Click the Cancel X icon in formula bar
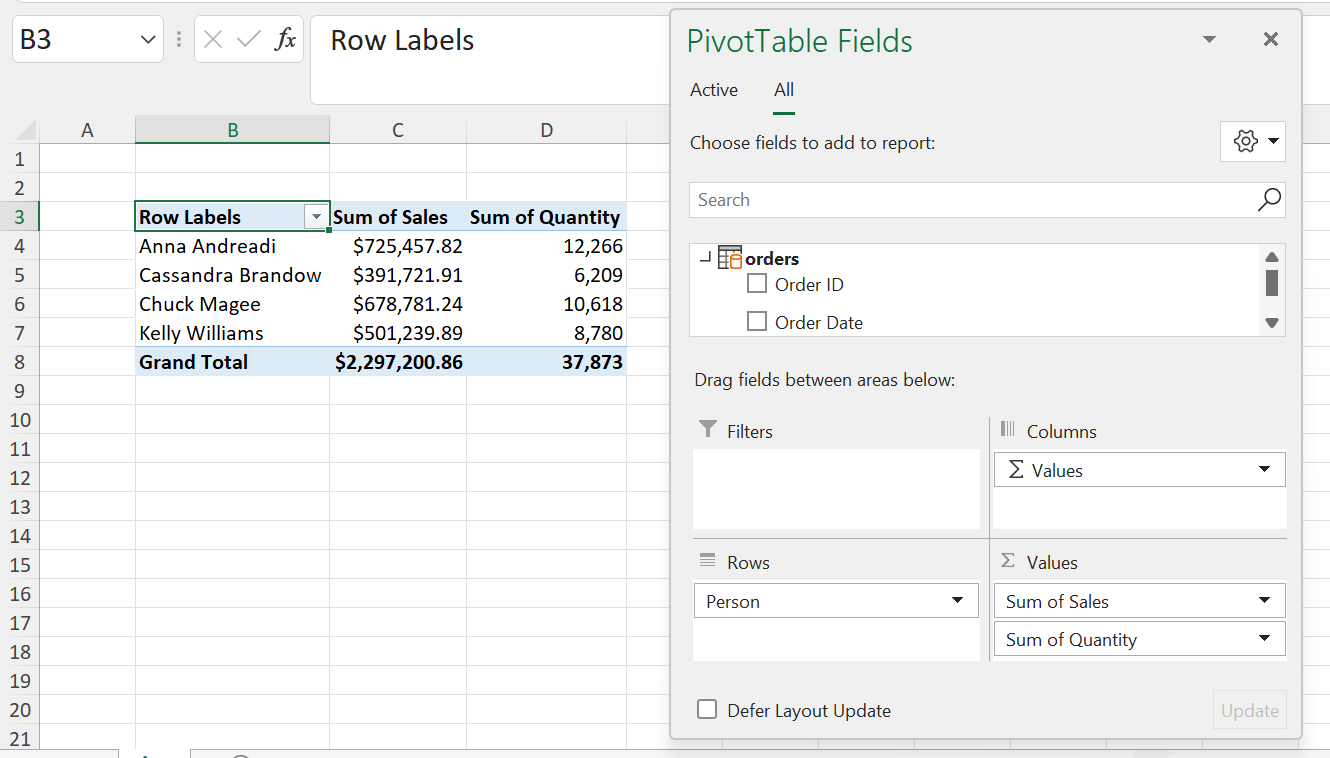 coord(213,40)
